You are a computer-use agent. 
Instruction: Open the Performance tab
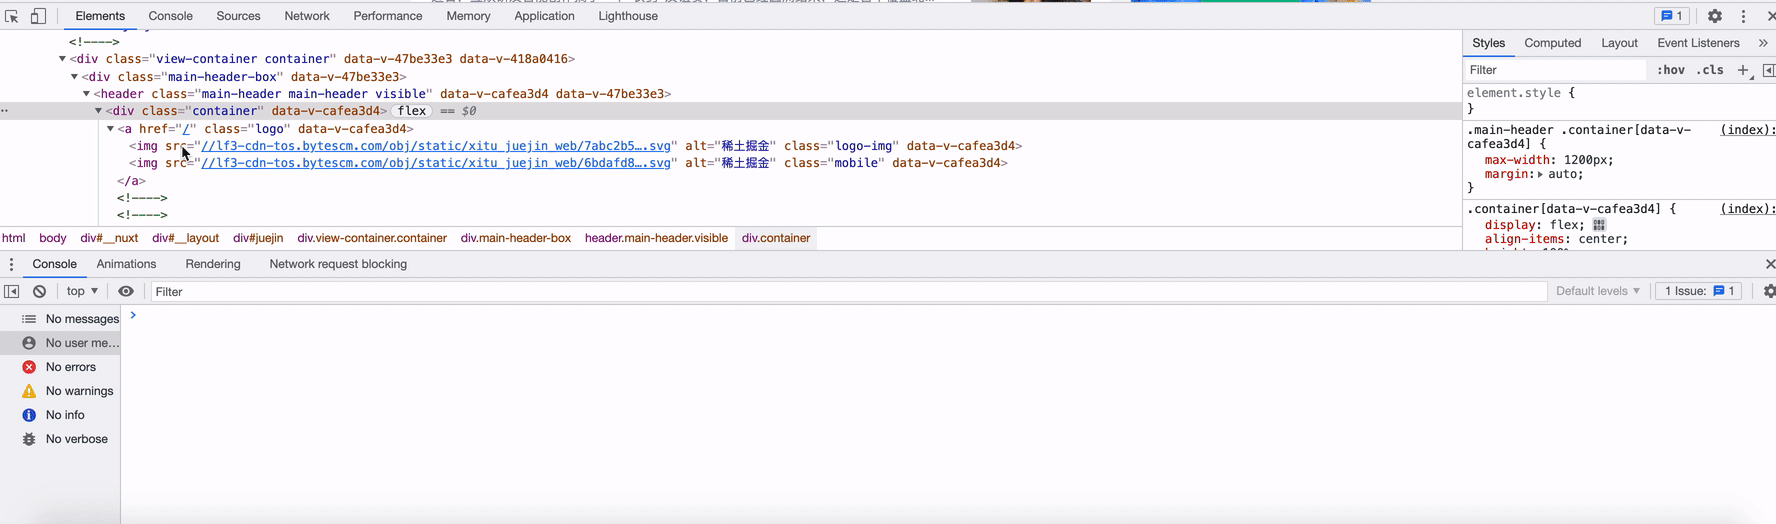[388, 16]
